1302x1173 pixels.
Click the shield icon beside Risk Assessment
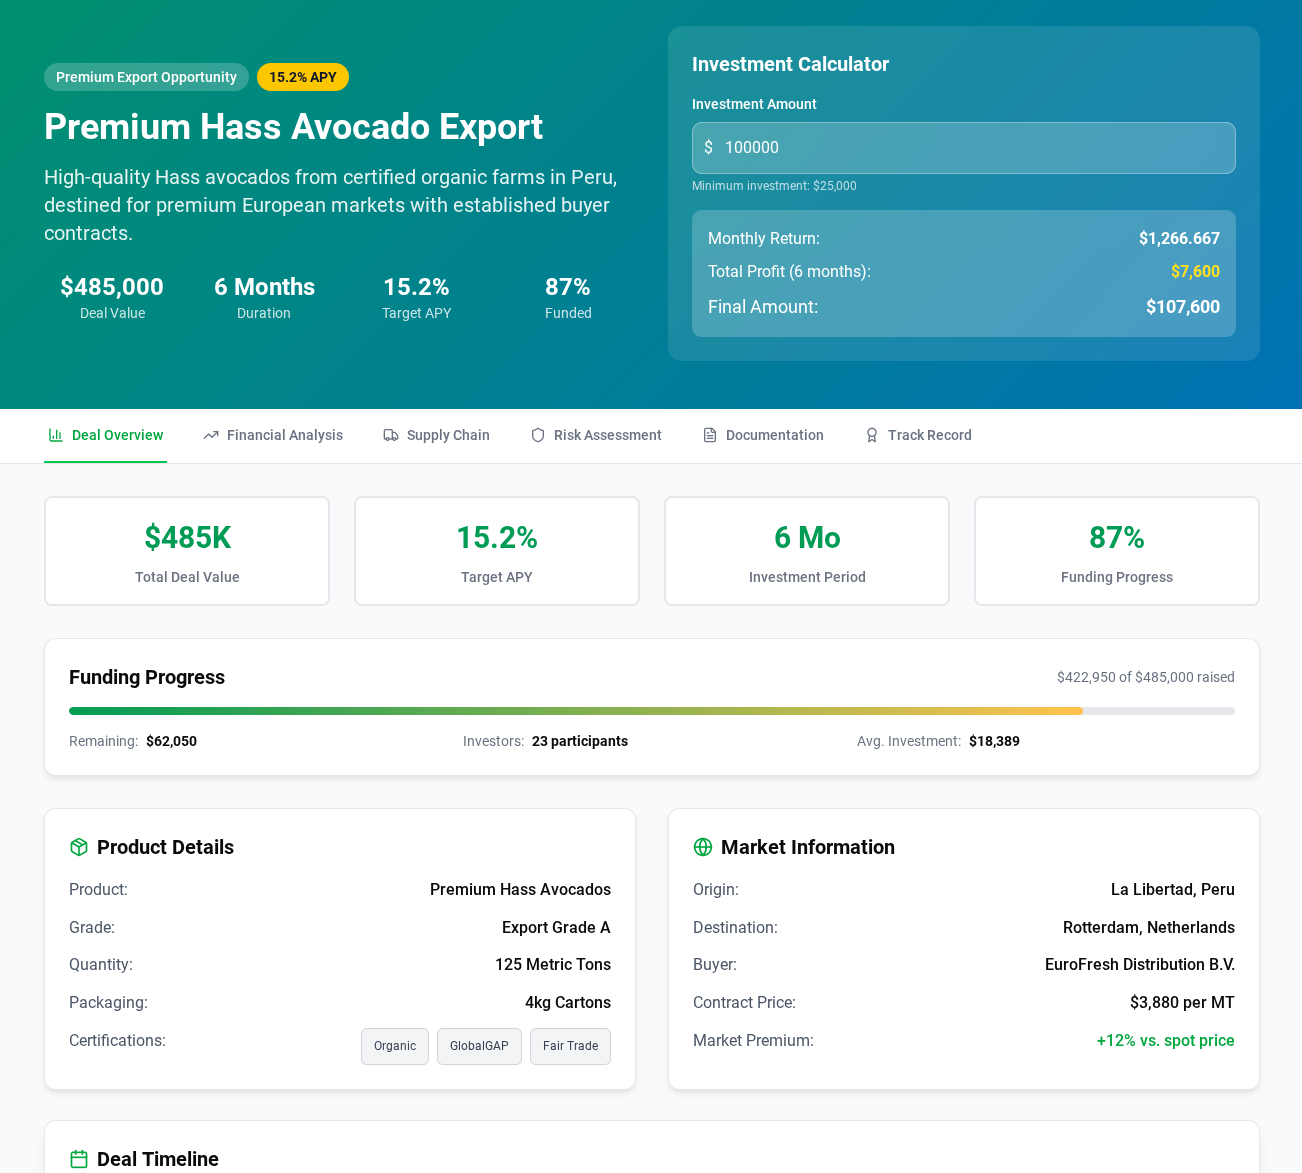coord(538,435)
